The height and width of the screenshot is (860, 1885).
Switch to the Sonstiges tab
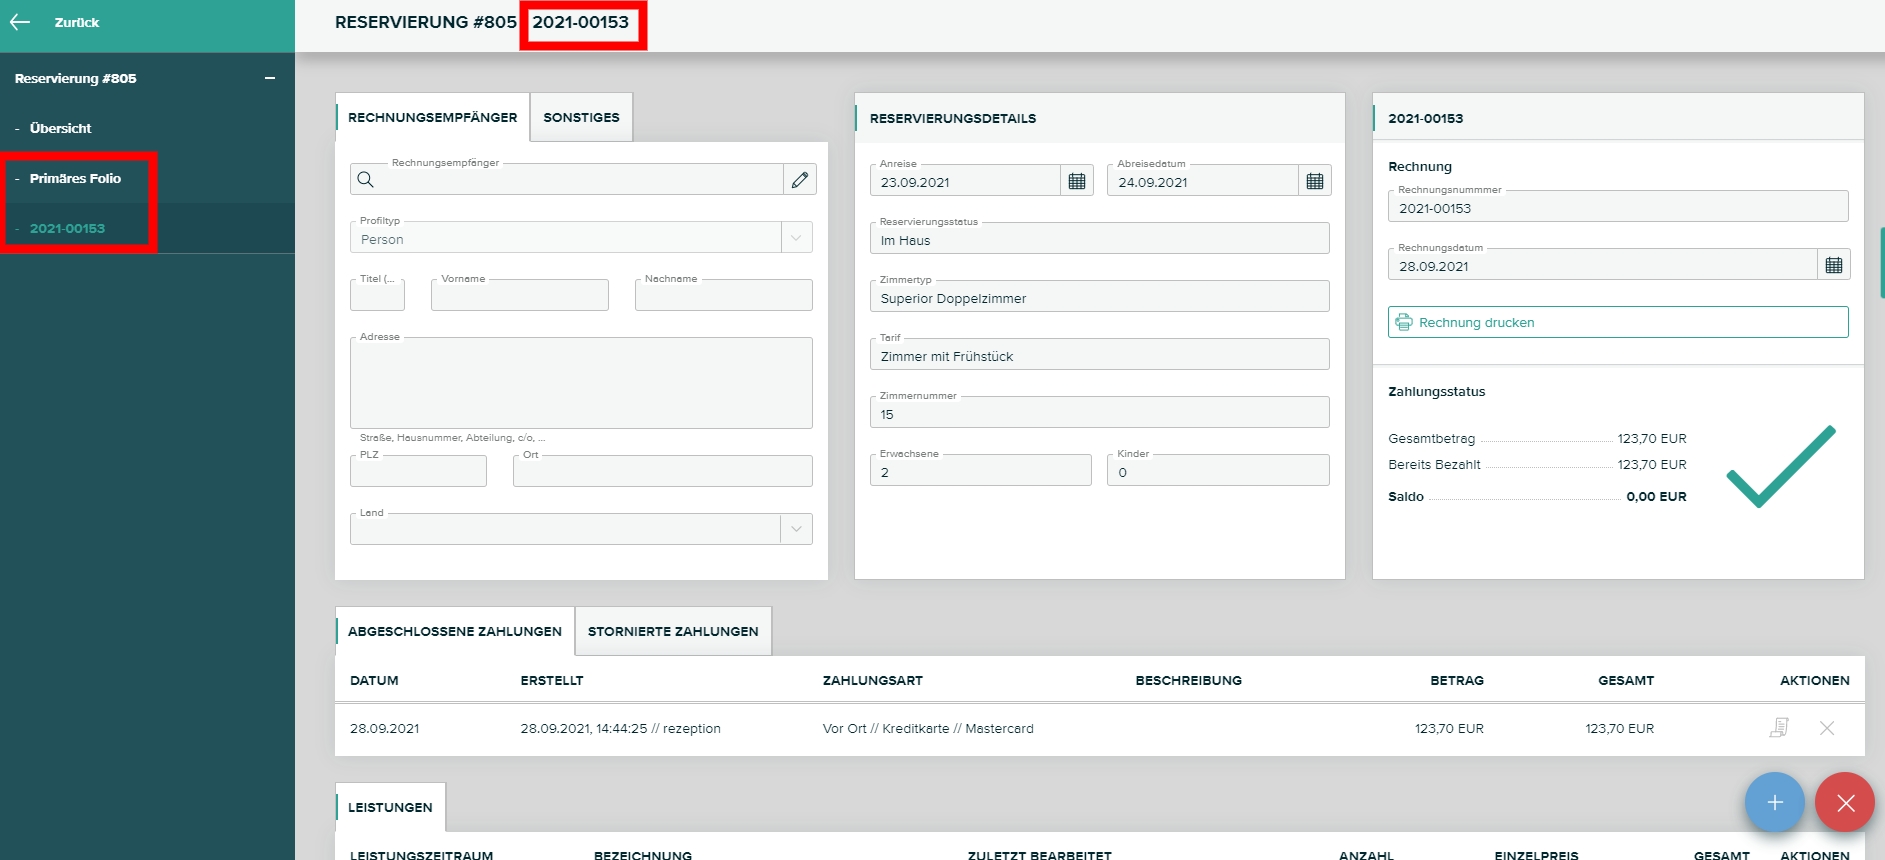pos(581,117)
